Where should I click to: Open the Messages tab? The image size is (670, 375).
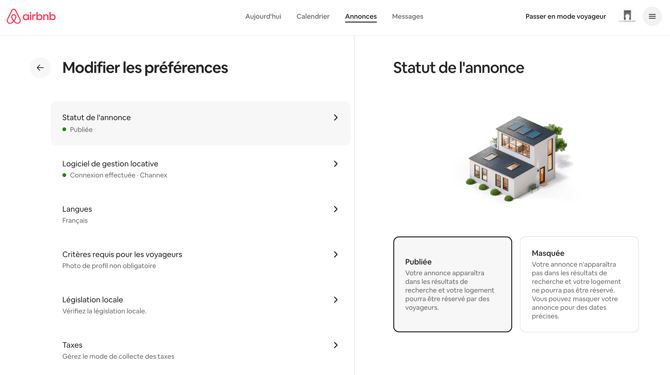click(x=408, y=17)
